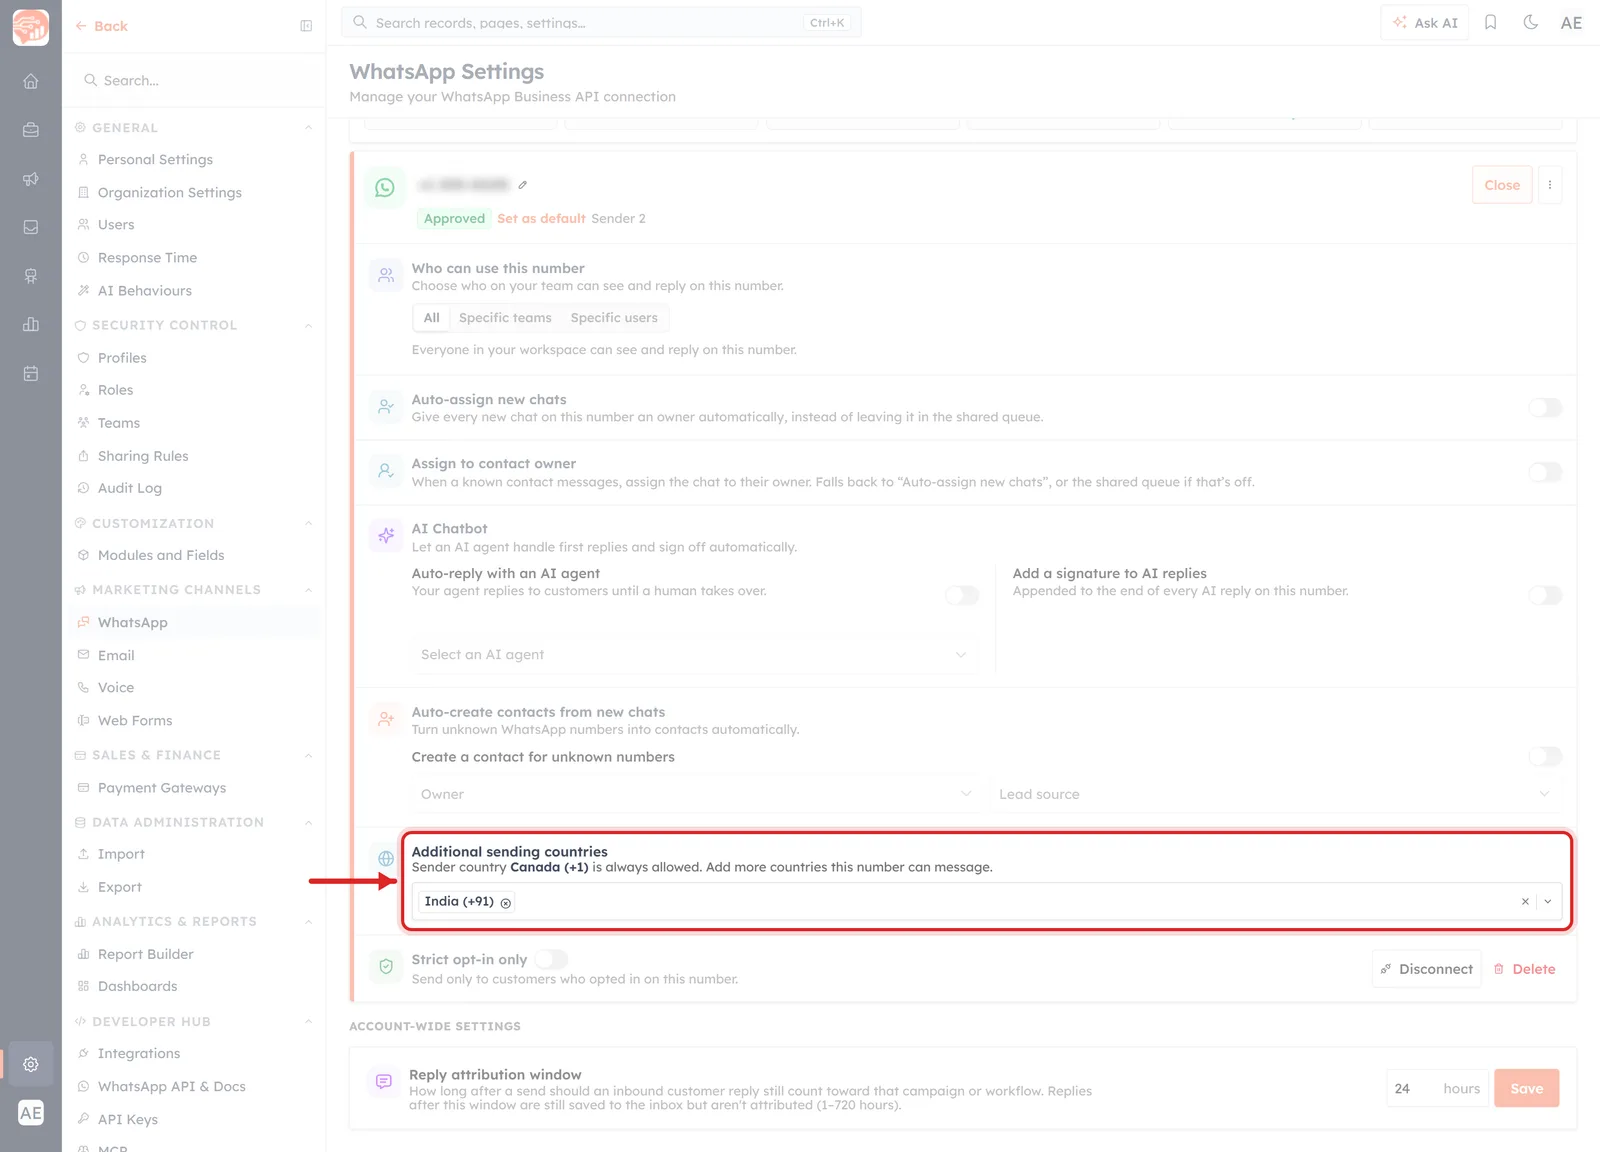The image size is (1600, 1152).
Task: Click the chat icon beside Reply attribution window
Action: click(x=383, y=1081)
